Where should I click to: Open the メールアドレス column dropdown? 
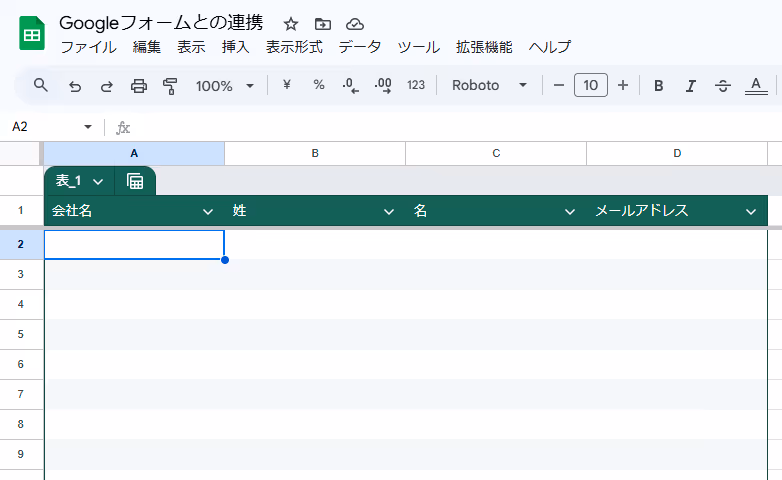(x=751, y=212)
